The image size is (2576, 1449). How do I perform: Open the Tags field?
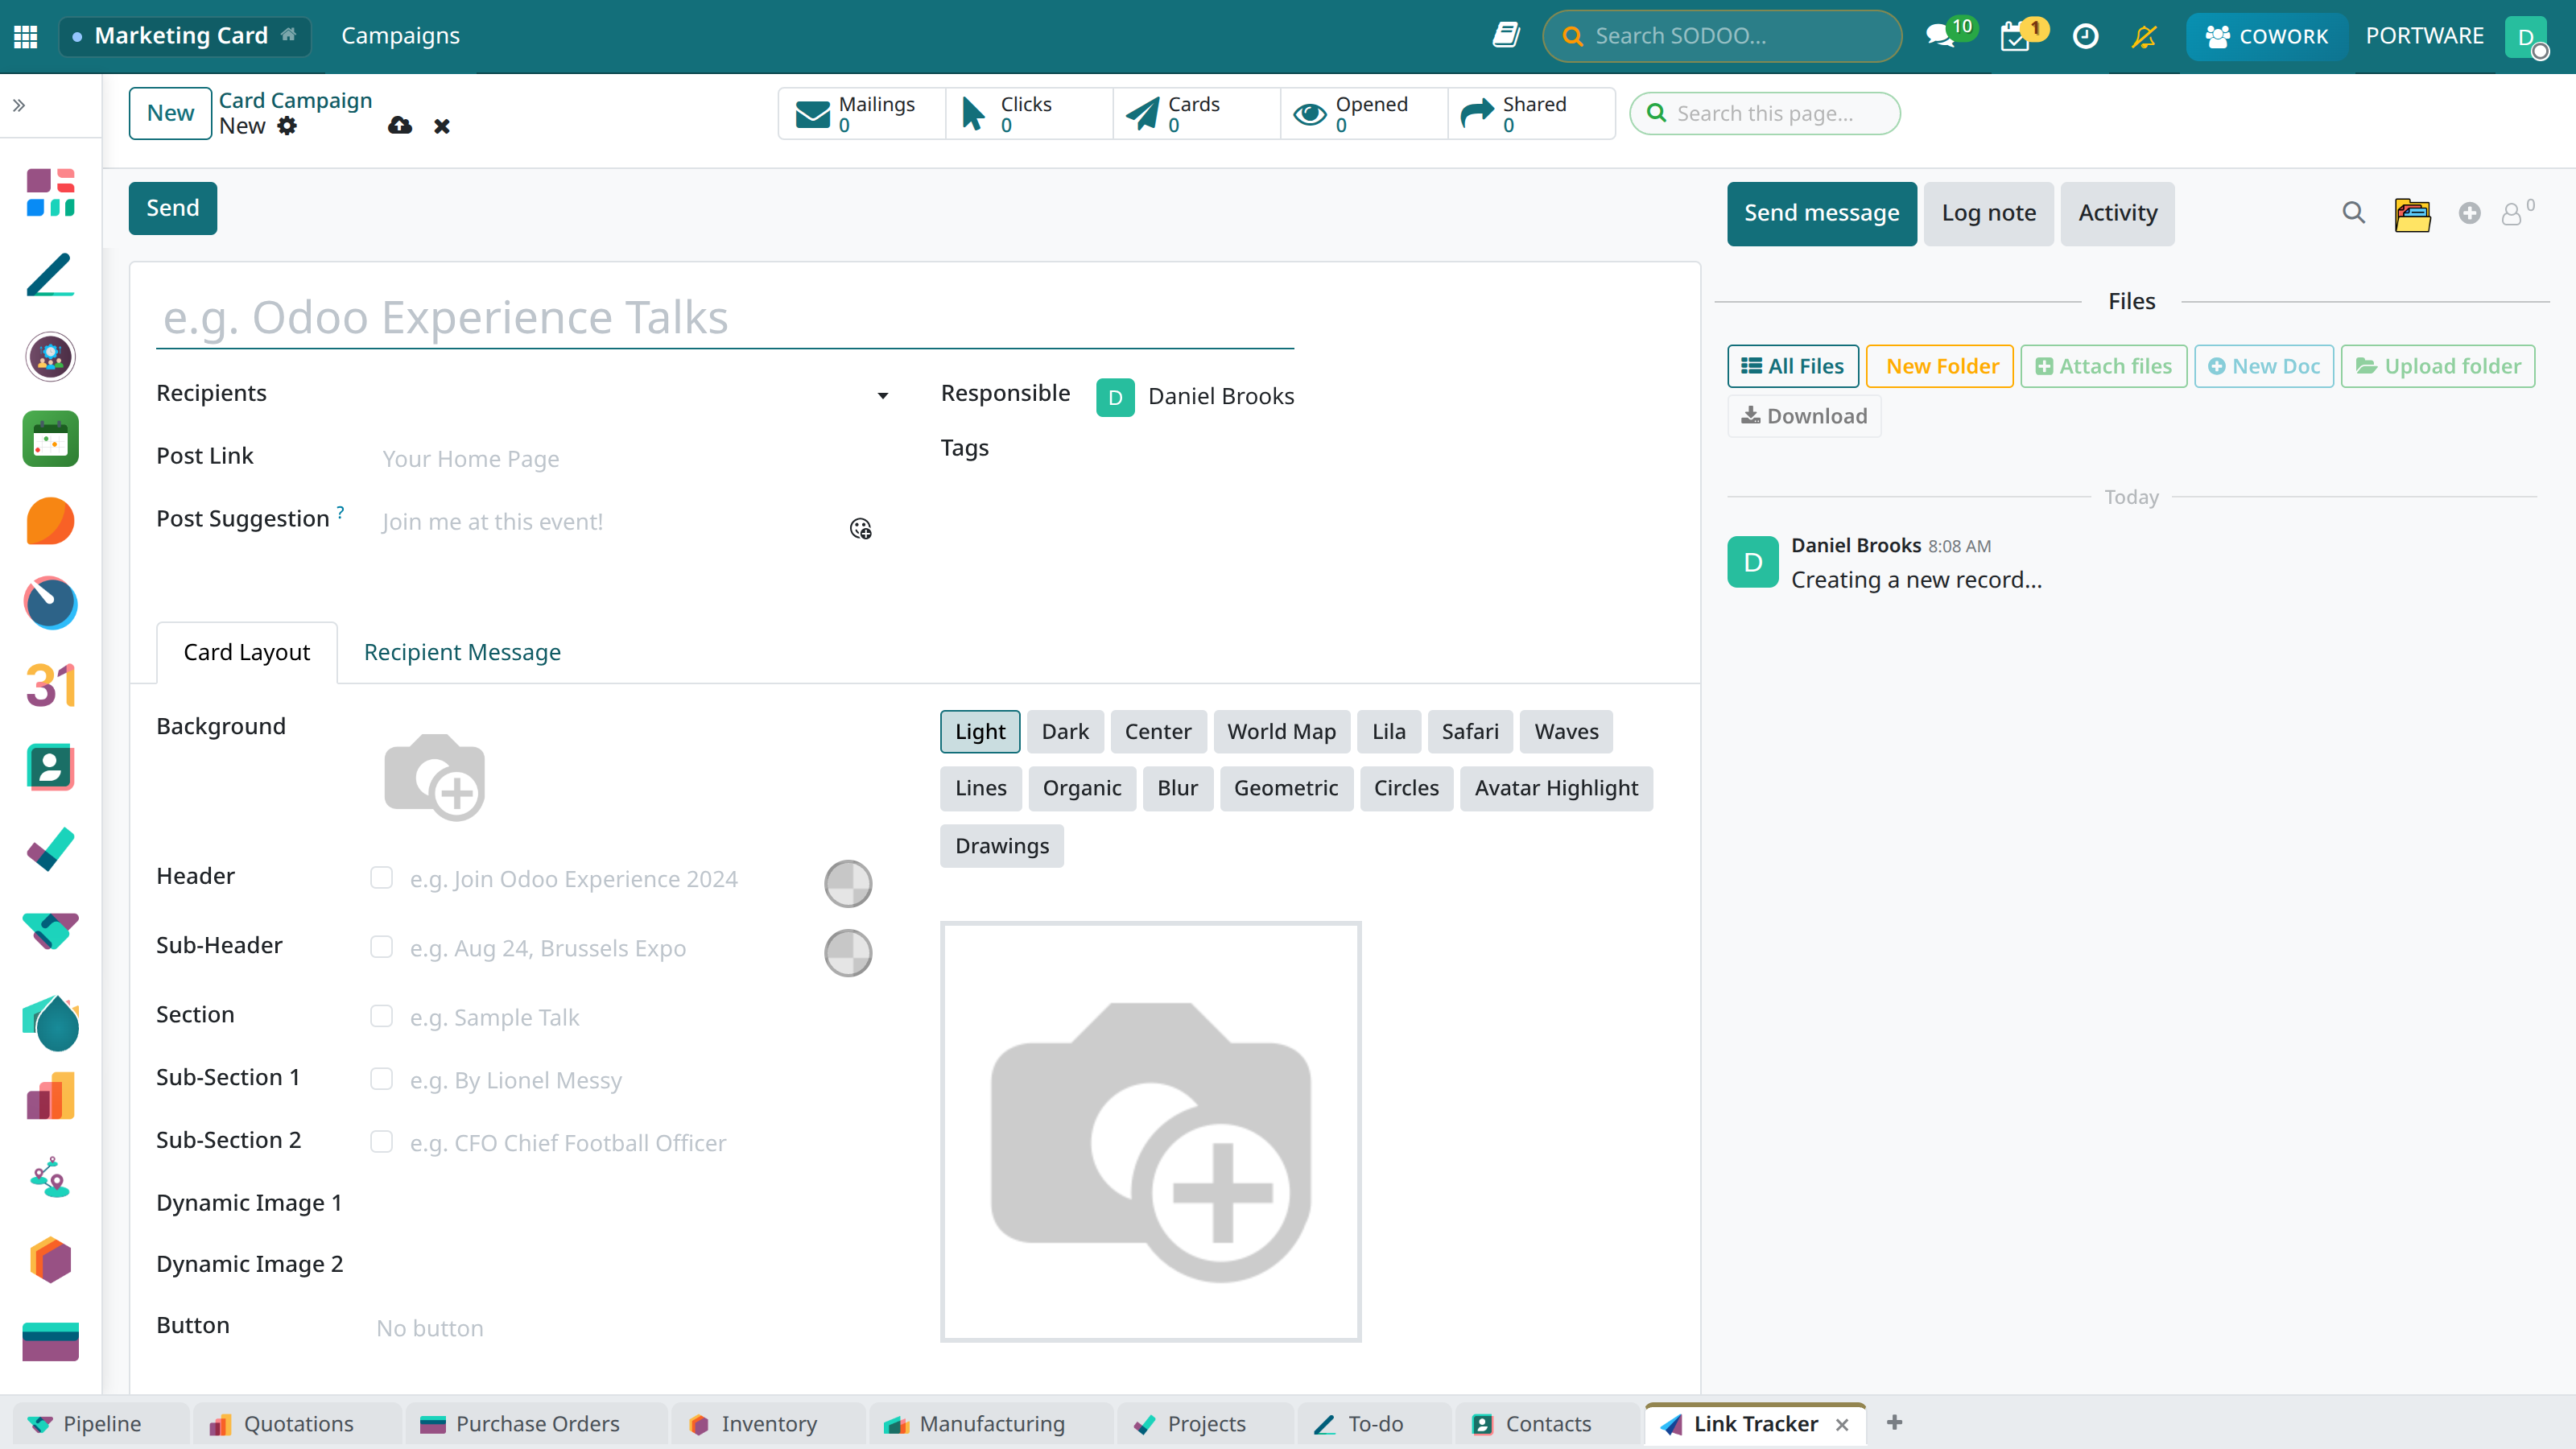point(1194,449)
